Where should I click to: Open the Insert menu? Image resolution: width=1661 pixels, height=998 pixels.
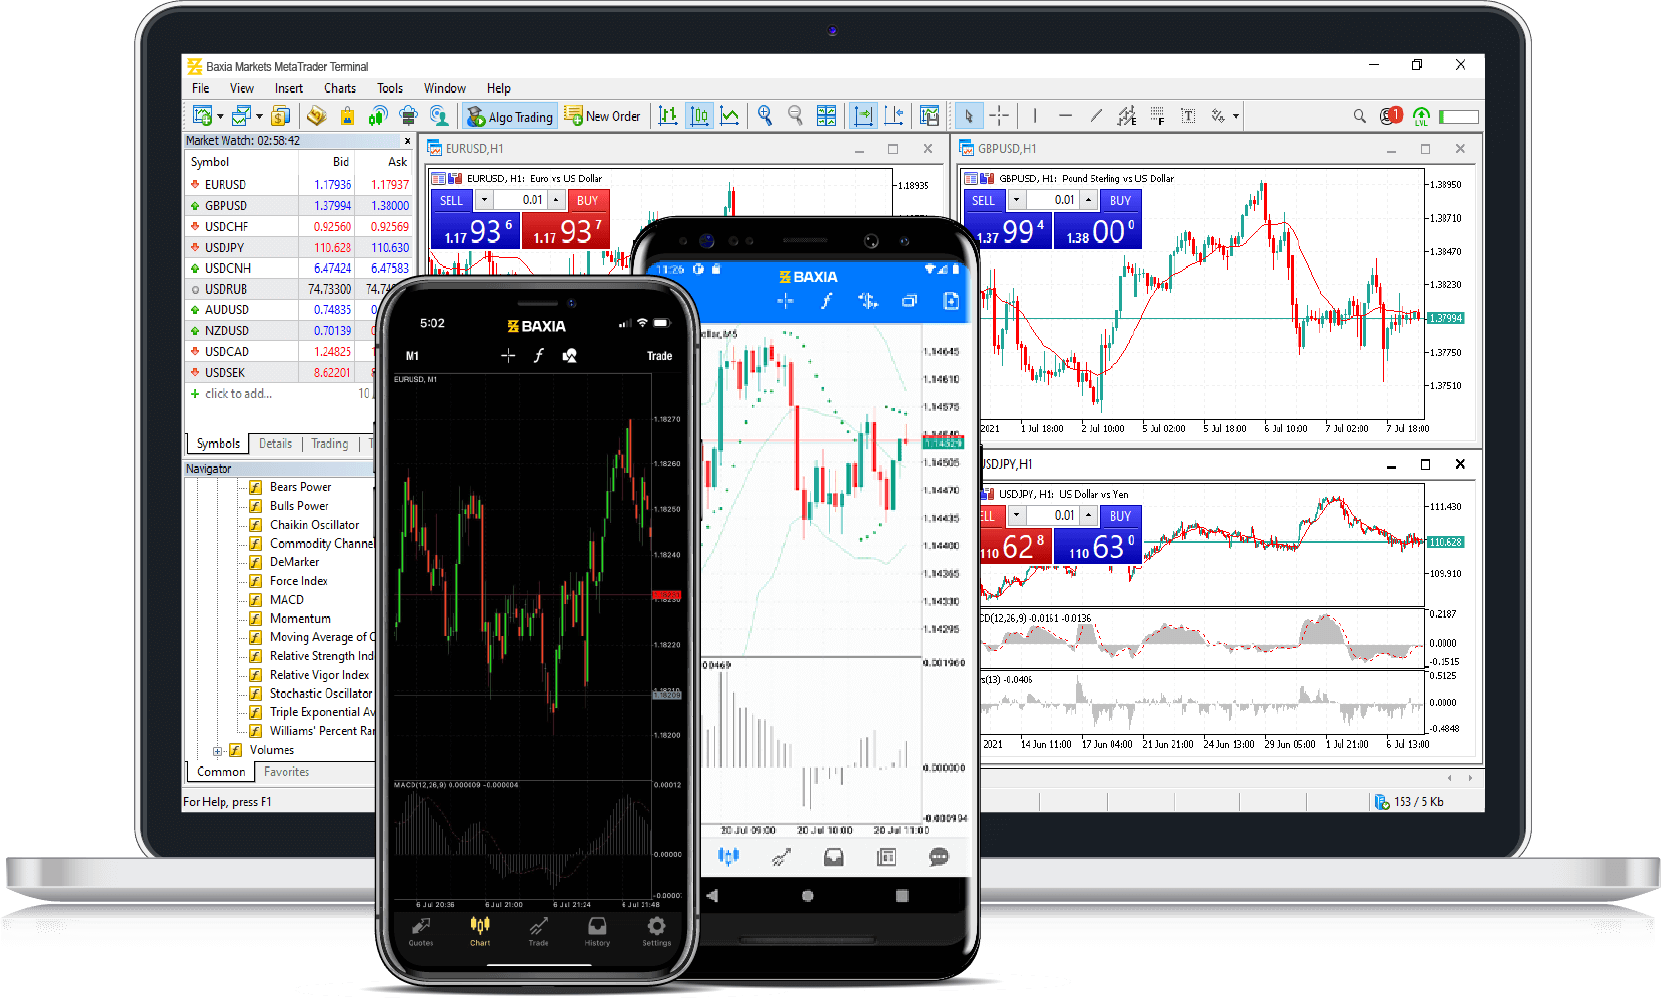tap(289, 88)
